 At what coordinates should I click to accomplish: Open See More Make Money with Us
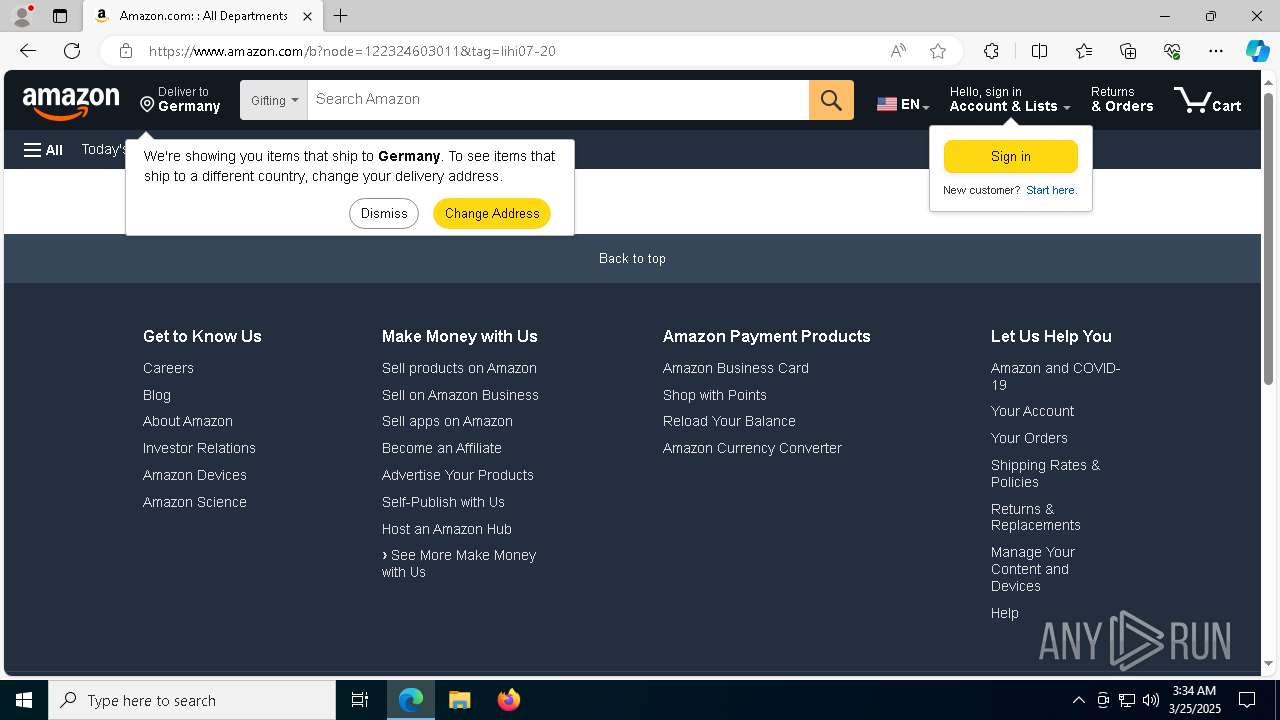pyautogui.click(x=459, y=564)
